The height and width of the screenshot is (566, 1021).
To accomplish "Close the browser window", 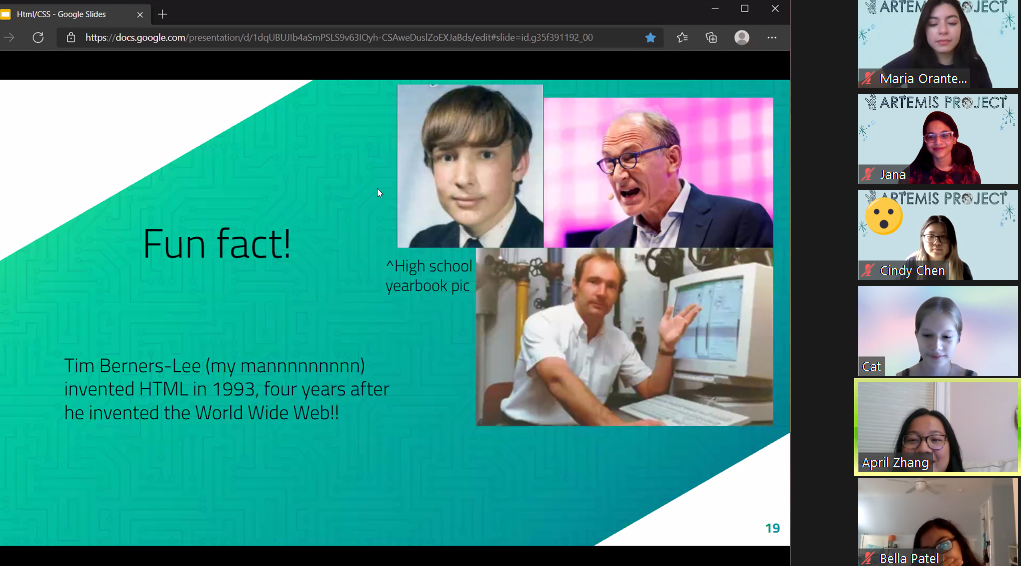I will point(775,9).
